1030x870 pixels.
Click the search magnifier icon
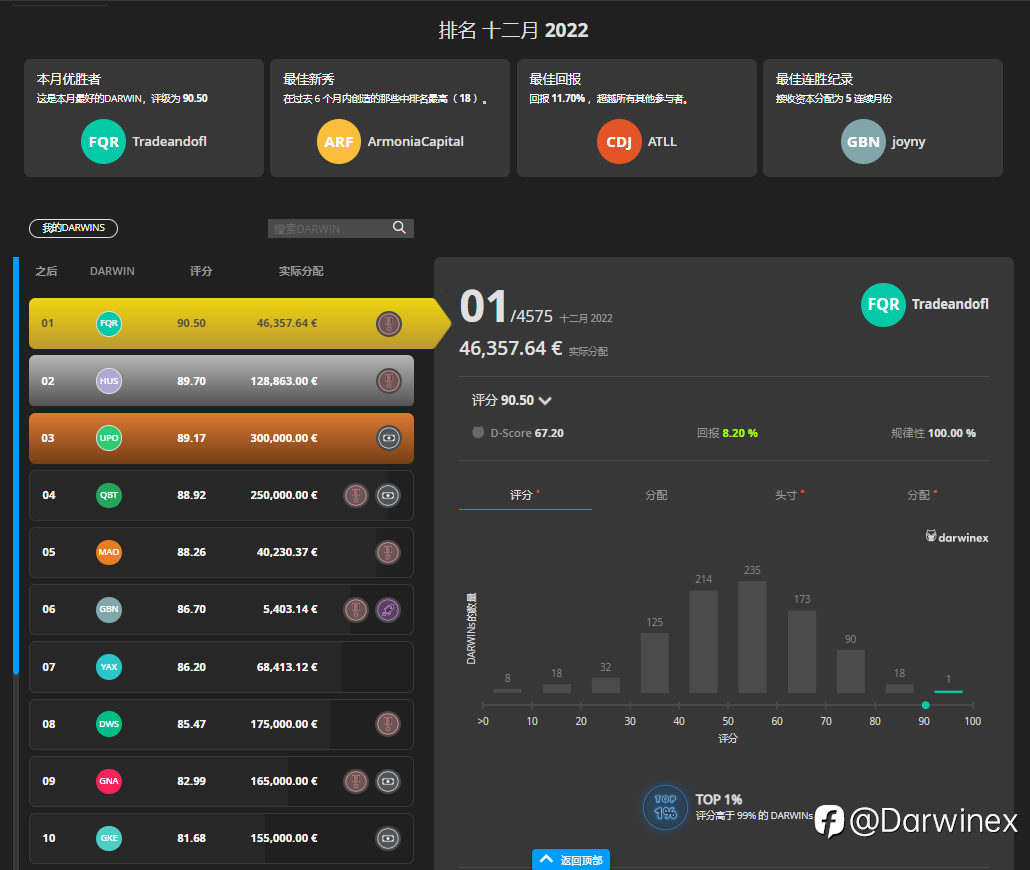399,227
